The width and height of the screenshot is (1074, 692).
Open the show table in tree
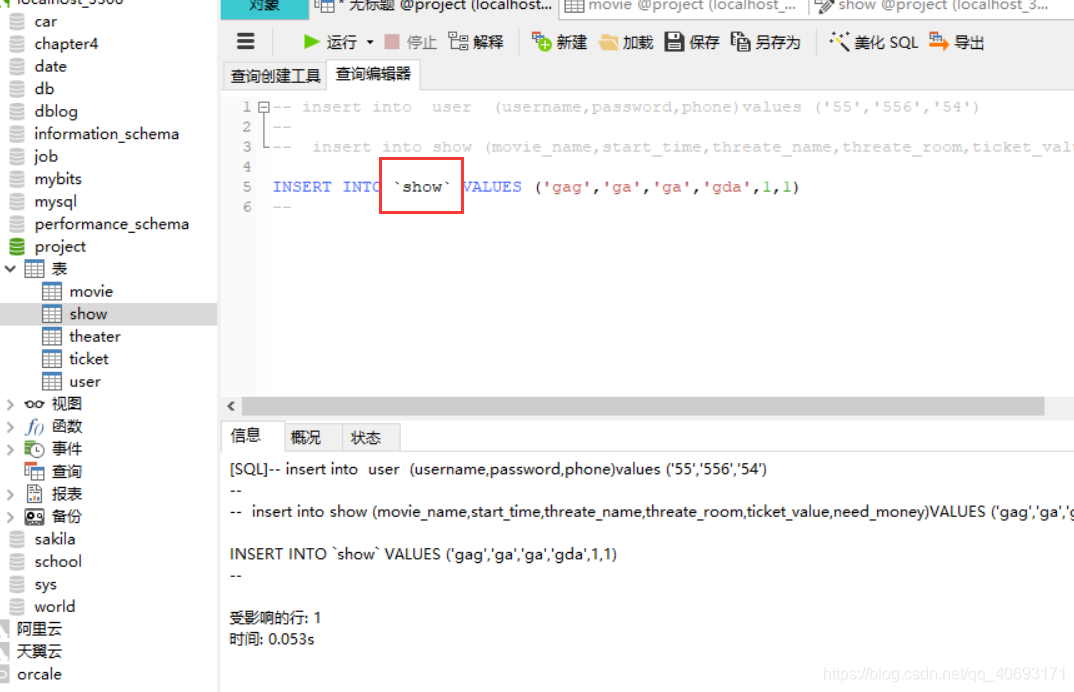88,314
